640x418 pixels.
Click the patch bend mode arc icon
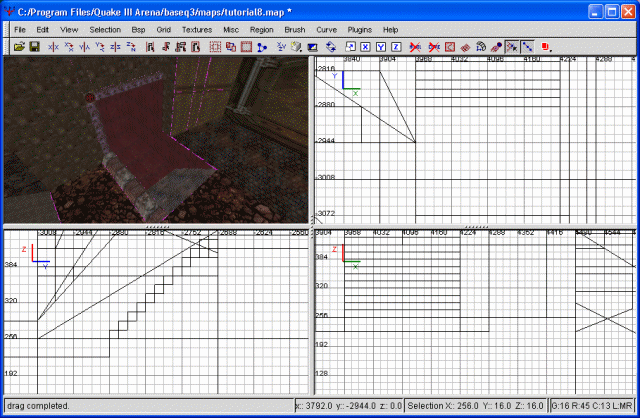point(480,47)
